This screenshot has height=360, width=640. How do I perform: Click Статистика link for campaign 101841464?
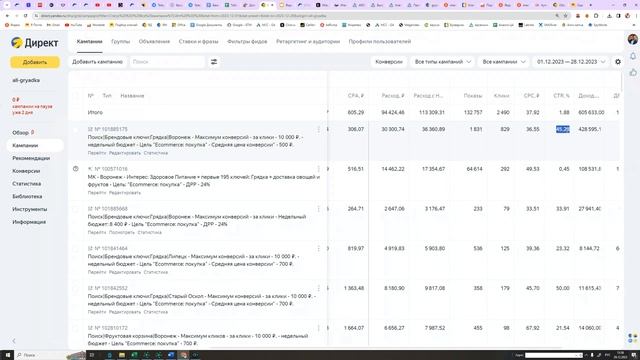(x=156, y=272)
